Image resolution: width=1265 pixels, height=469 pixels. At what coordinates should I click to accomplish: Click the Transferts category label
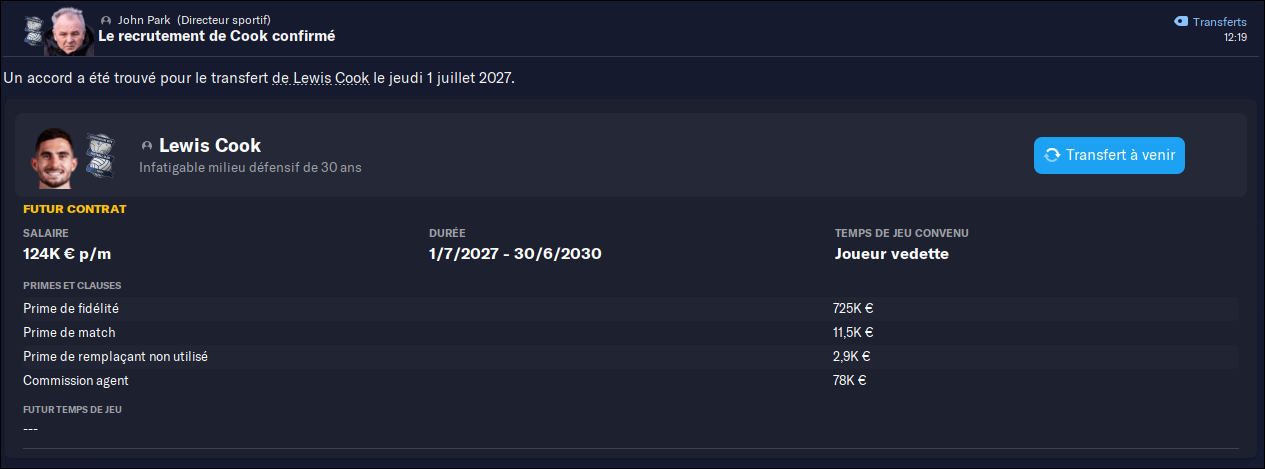[x=1220, y=22]
